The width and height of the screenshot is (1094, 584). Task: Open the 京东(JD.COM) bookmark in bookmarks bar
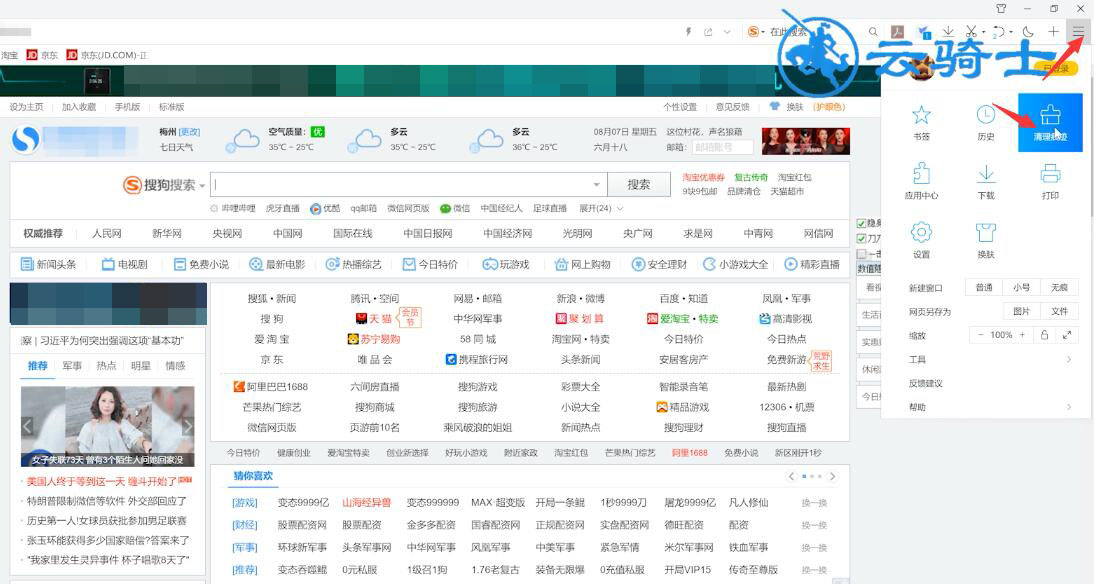click(x=107, y=55)
